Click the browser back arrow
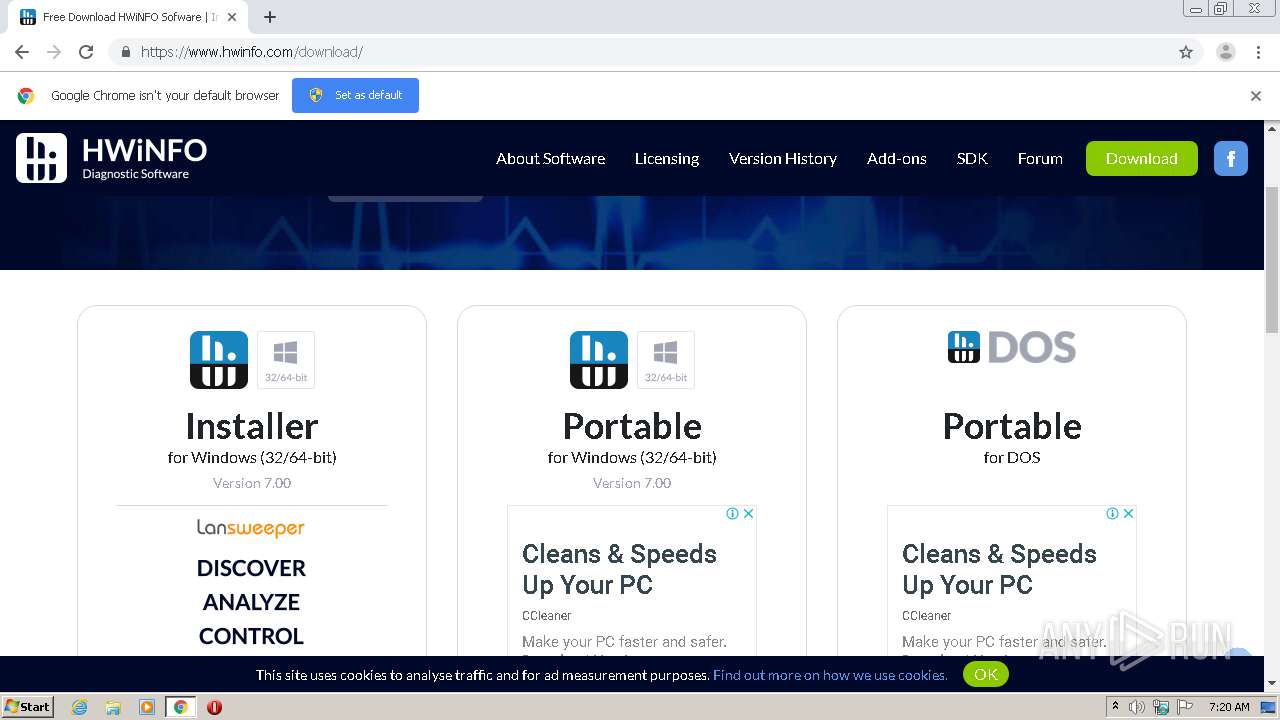This screenshot has width=1280, height=720. [x=22, y=52]
